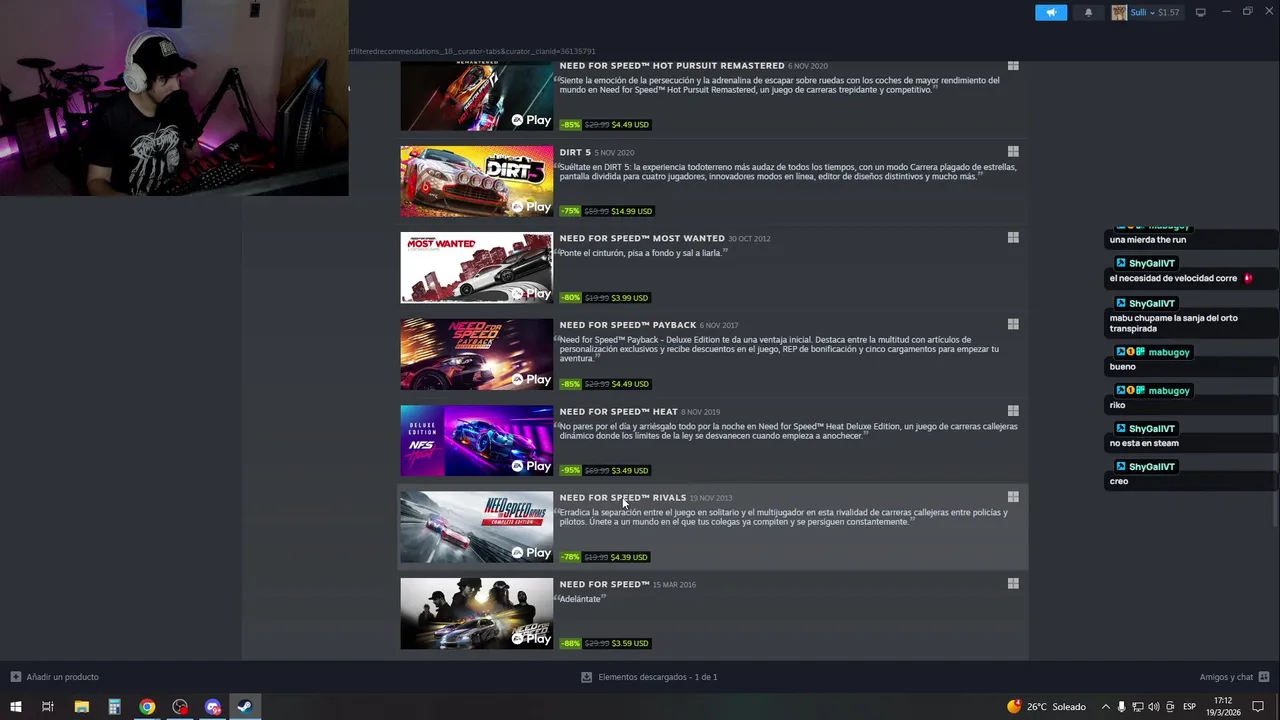This screenshot has height=720, width=1280.
Task: Open the bell notifications button
Action: [x=1088, y=12]
